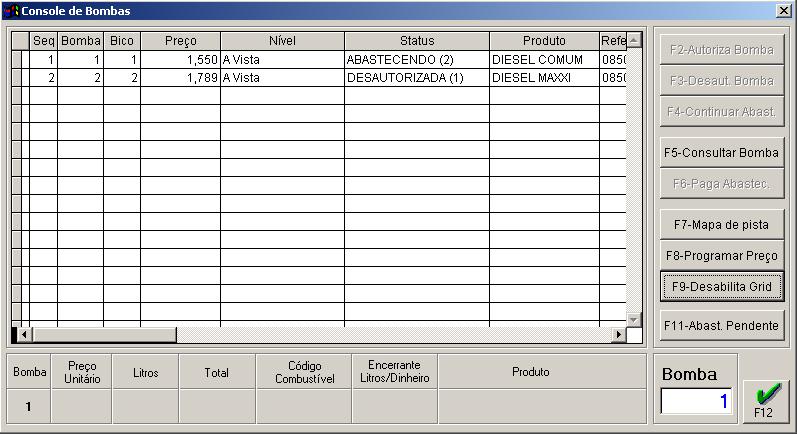
Task: Click the grid's scroll right arrow
Action: click(619, 334)
